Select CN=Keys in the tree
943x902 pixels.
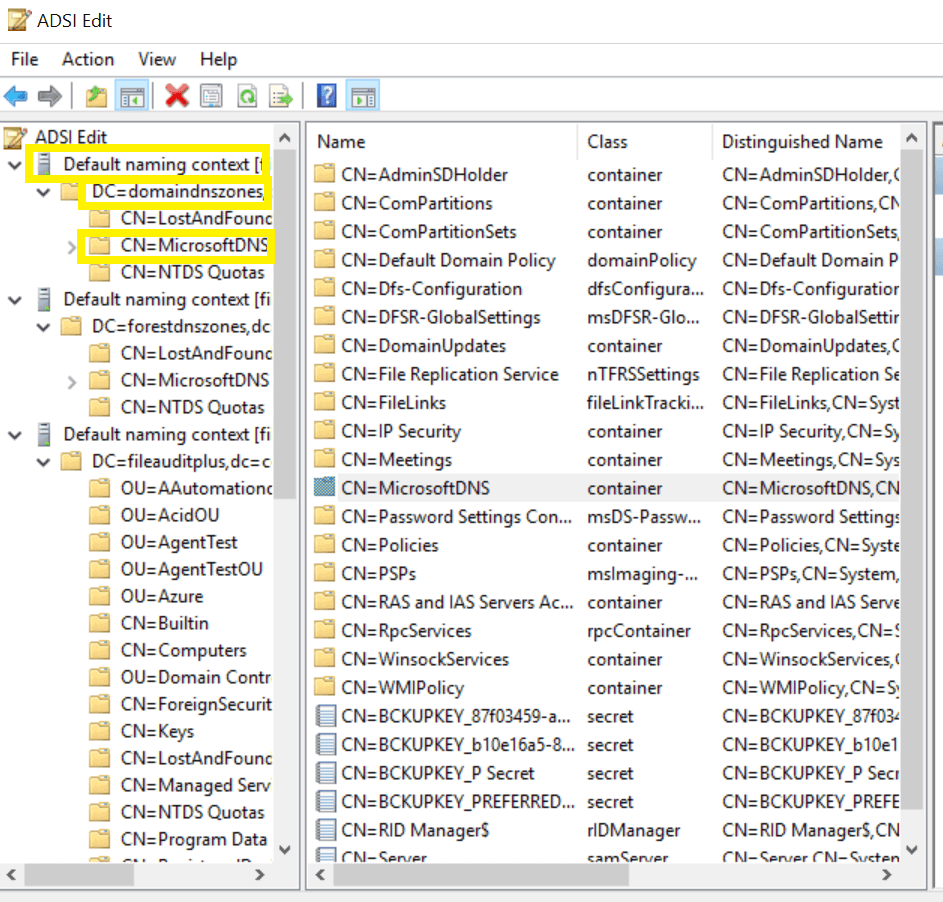[157, 731]
